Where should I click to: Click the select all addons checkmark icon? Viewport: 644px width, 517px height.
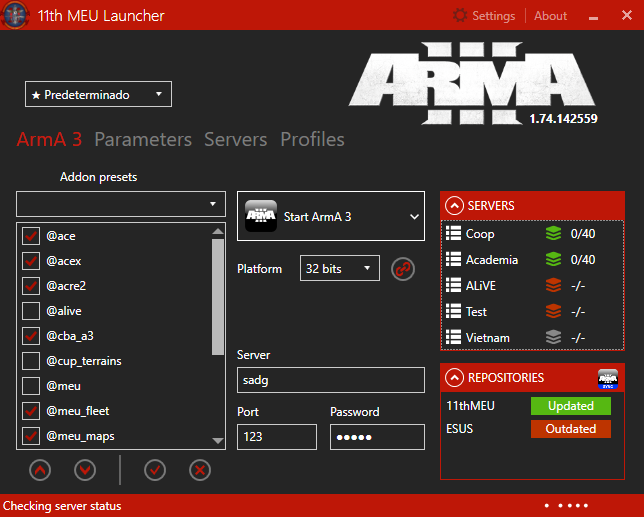coord(155,470)
